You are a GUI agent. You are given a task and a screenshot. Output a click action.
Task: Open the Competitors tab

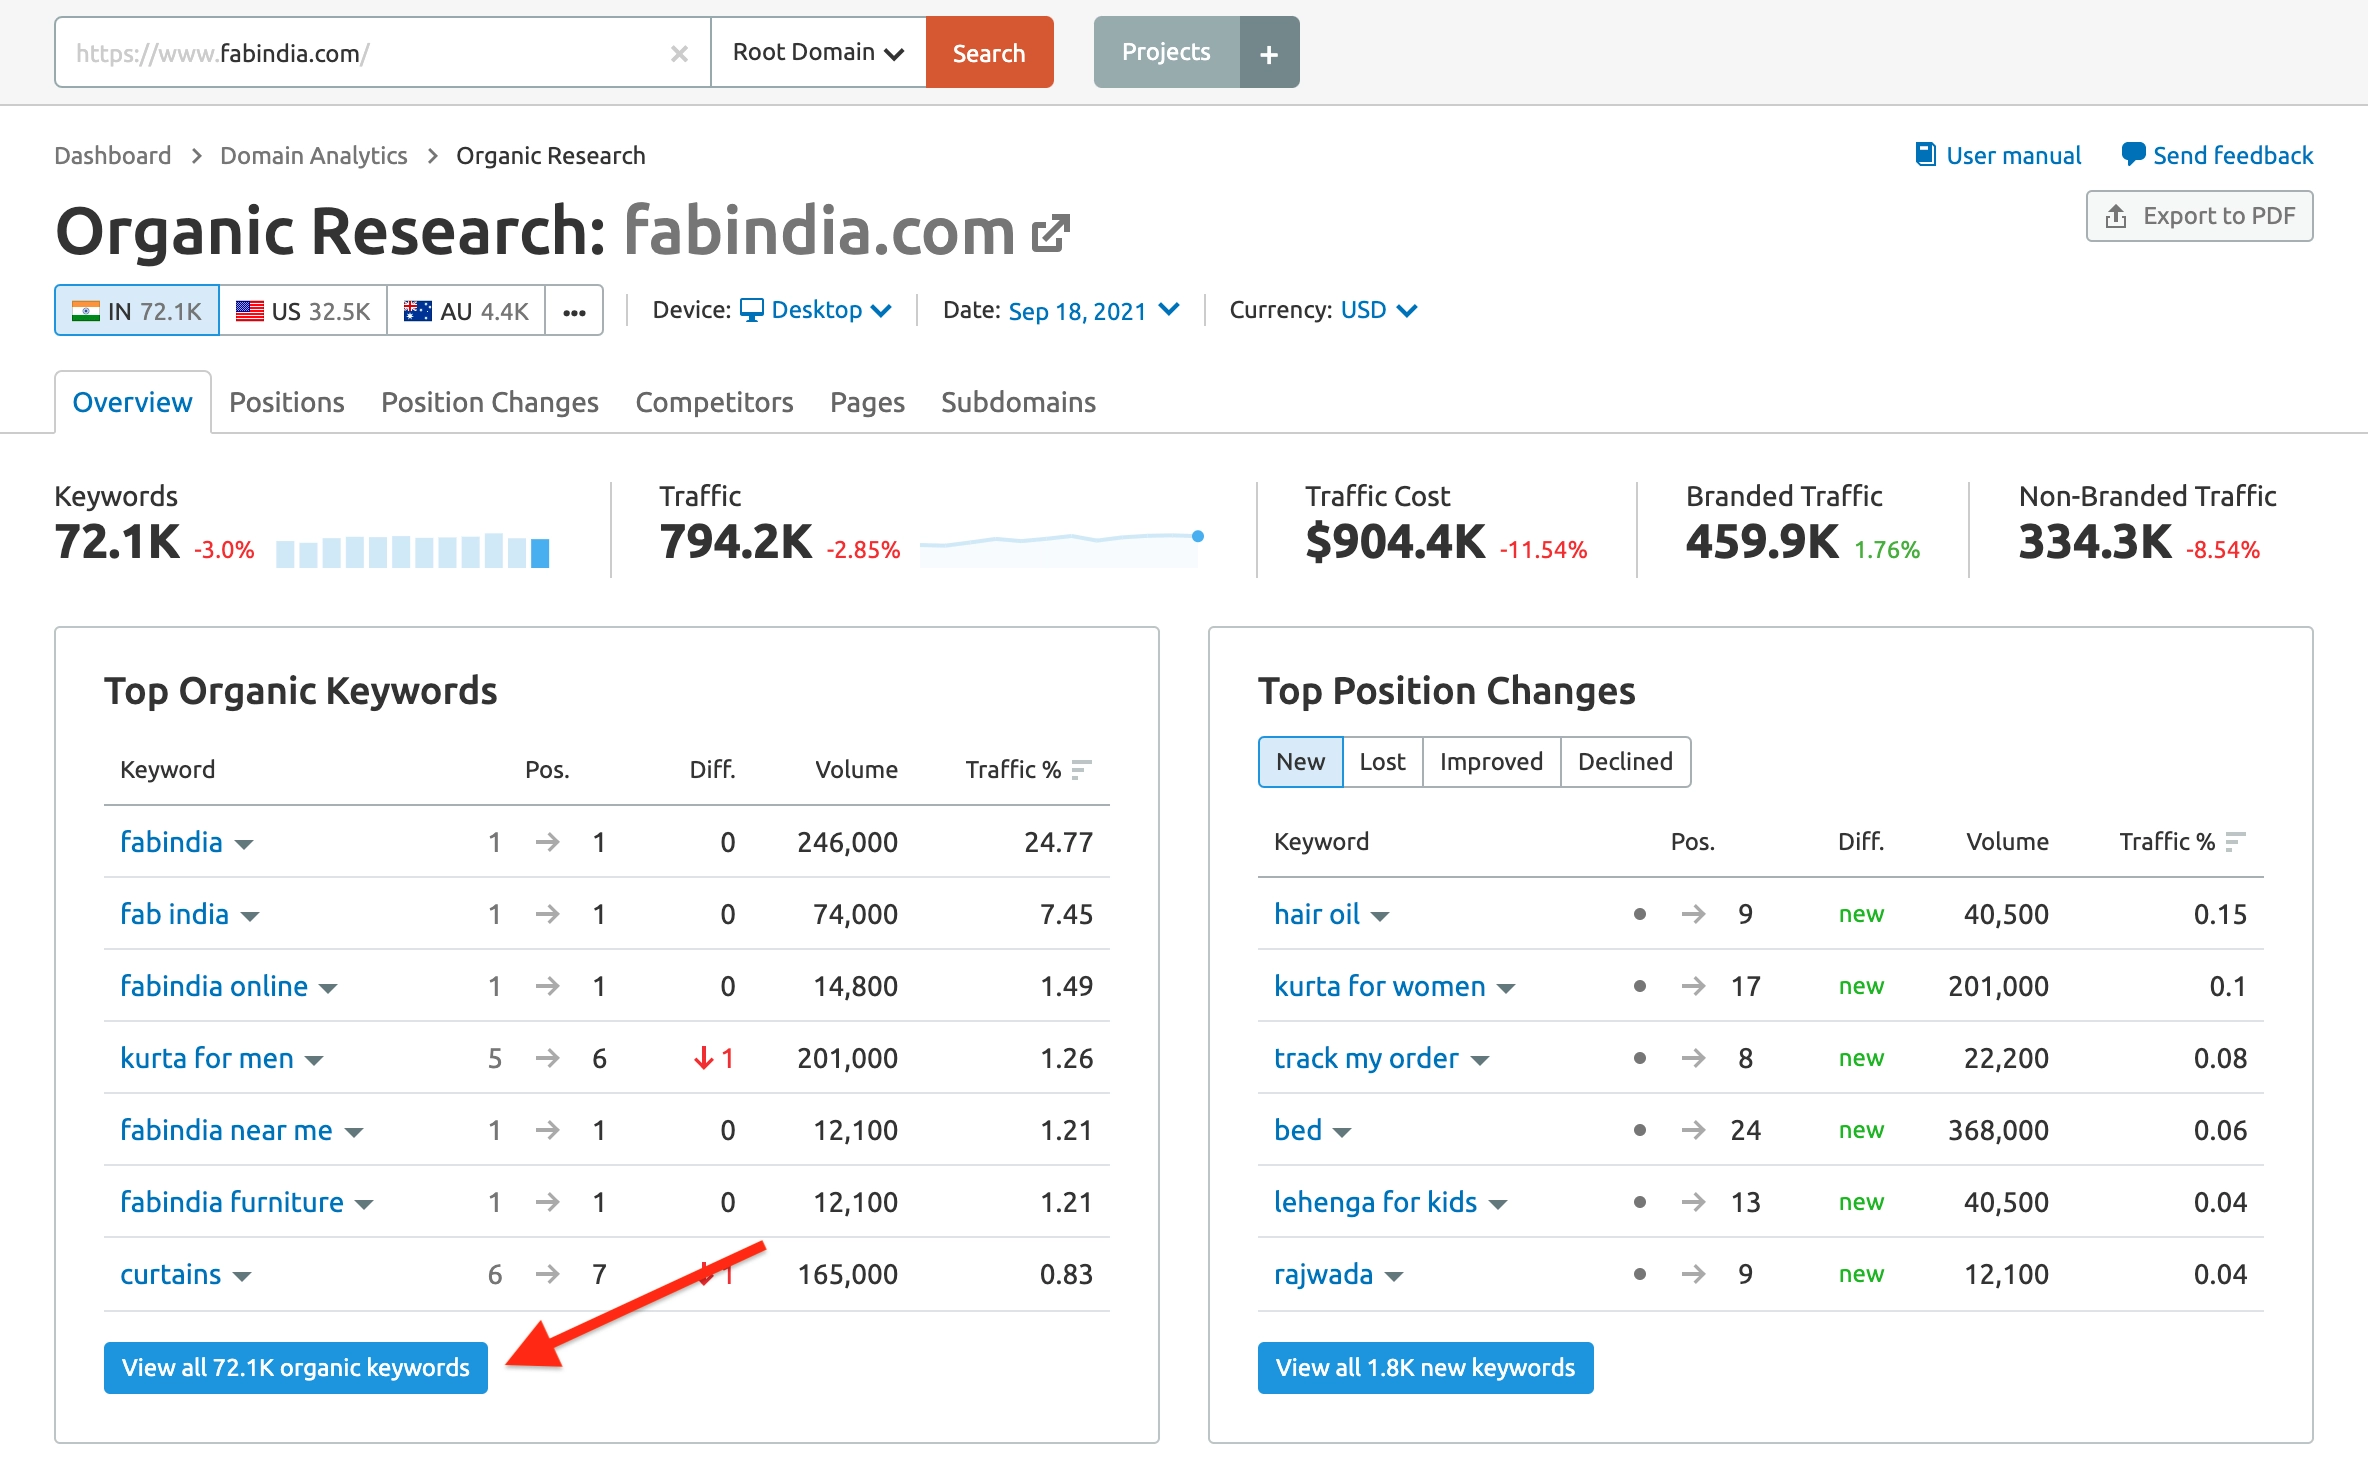(714, 402)
